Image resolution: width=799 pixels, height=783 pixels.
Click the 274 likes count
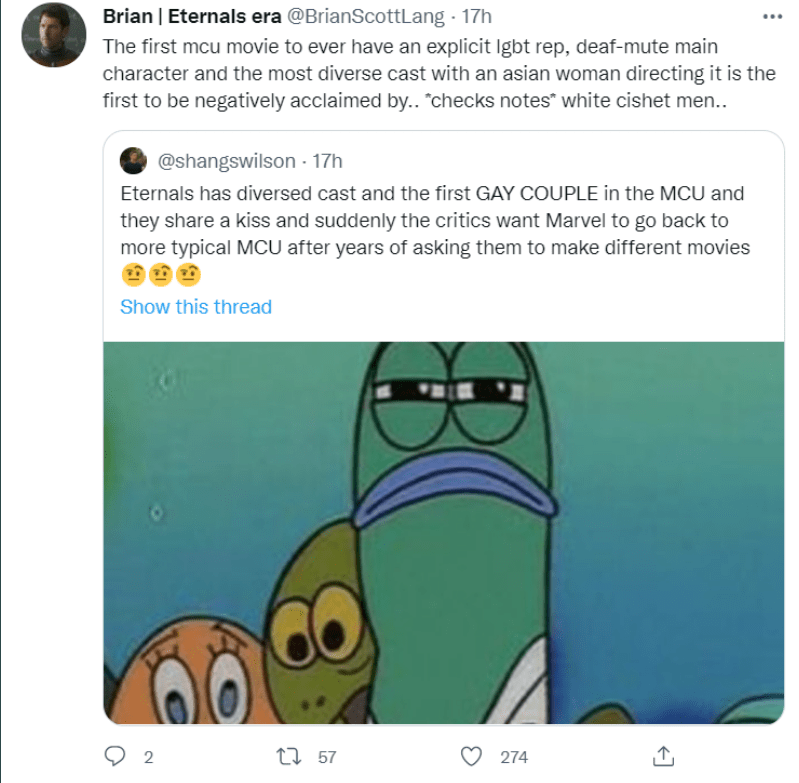(x=514, y=757)
